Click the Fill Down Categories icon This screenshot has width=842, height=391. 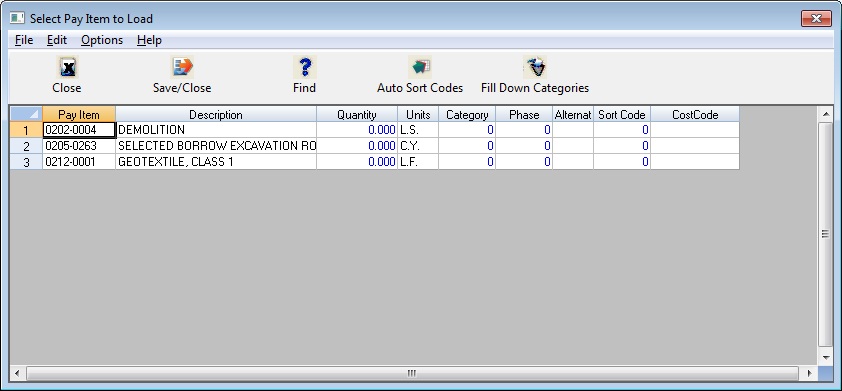535,67
